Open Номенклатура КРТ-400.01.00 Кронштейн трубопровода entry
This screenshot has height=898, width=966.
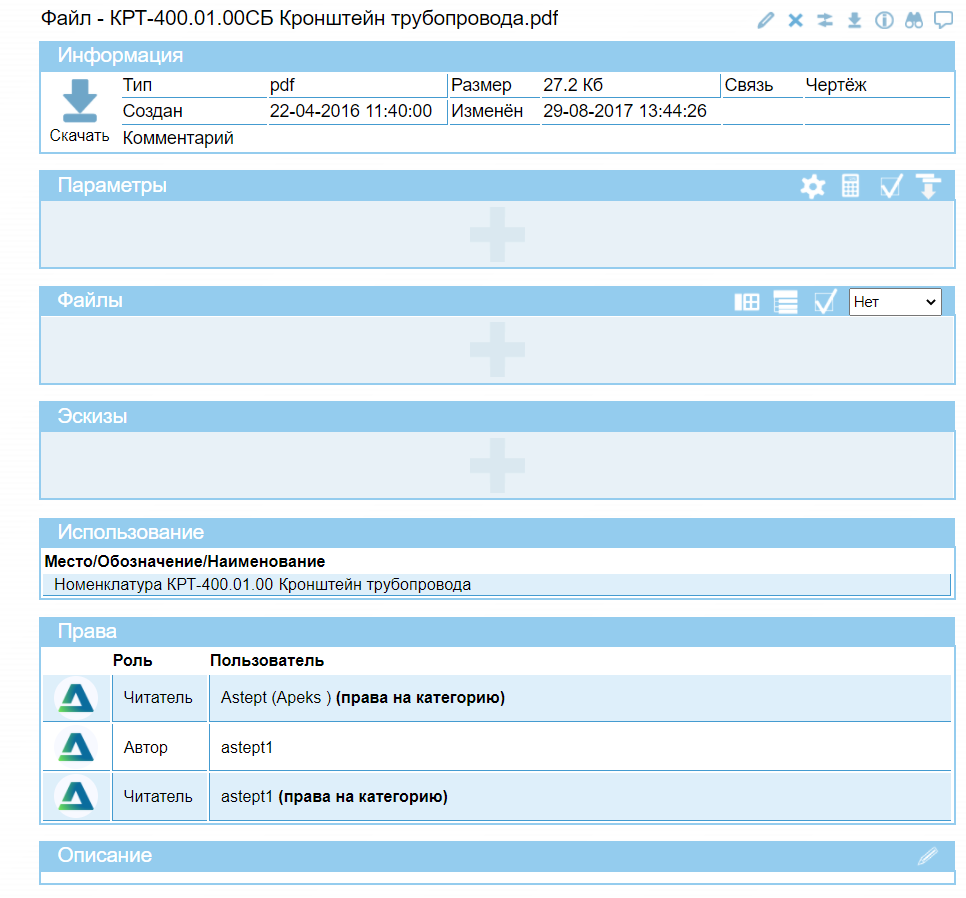[262, 585]
